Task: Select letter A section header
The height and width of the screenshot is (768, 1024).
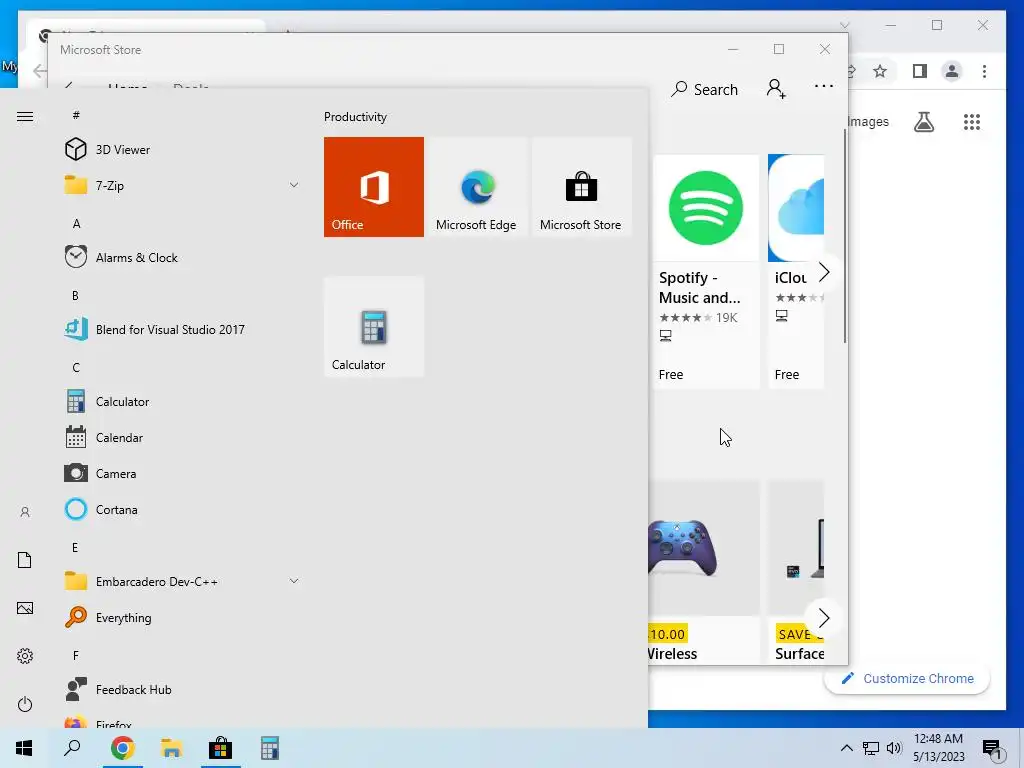Action: point(76,223)
